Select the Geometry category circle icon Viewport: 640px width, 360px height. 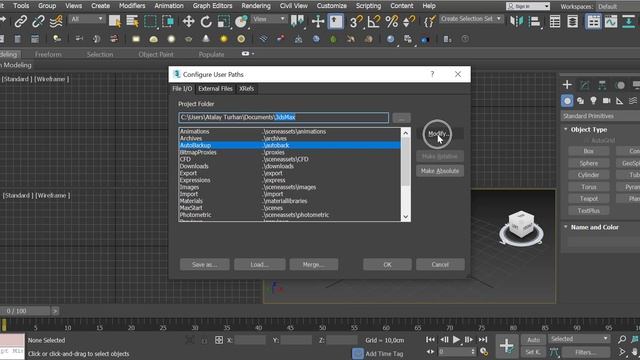(x=567, y=101)
